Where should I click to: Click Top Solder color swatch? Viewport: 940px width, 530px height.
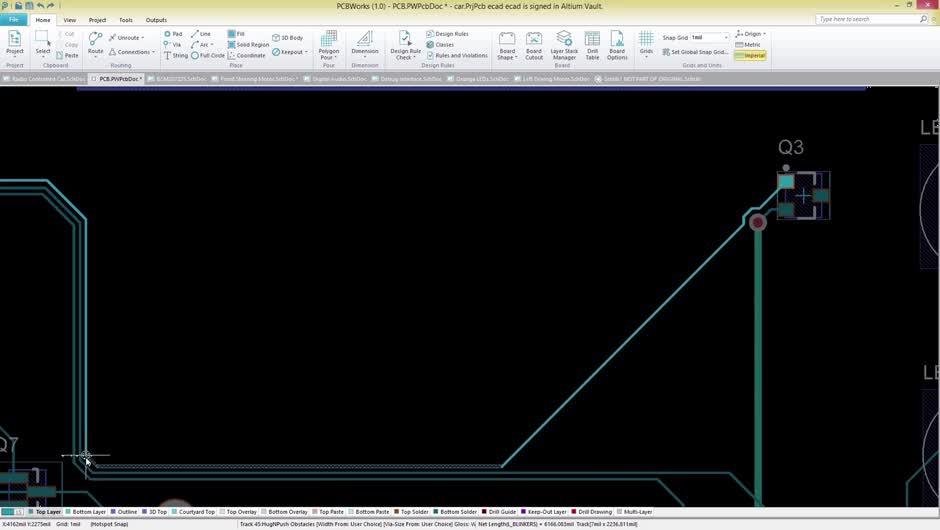[x=396, y=512]
